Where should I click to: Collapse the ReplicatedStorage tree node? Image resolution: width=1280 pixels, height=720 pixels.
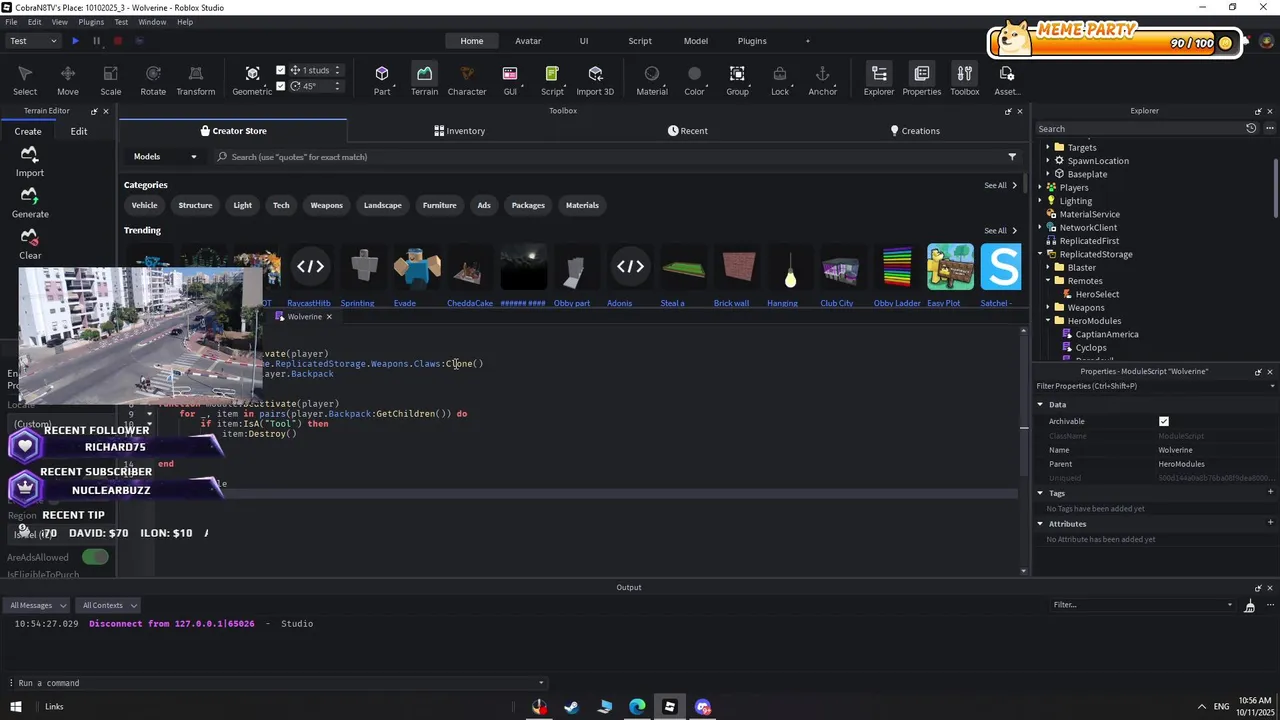coord(1039,254)
